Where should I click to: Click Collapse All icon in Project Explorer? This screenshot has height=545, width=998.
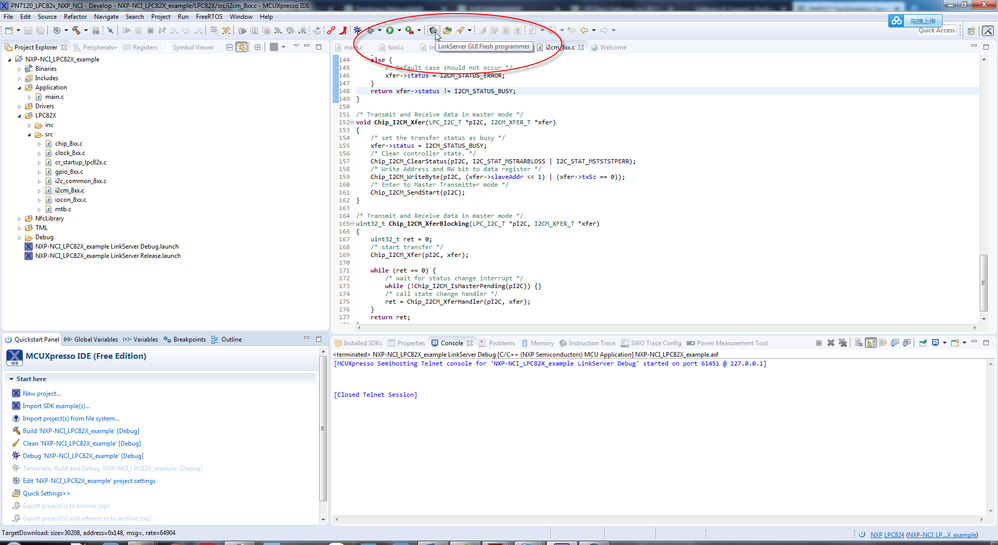[x=229, y=47]
